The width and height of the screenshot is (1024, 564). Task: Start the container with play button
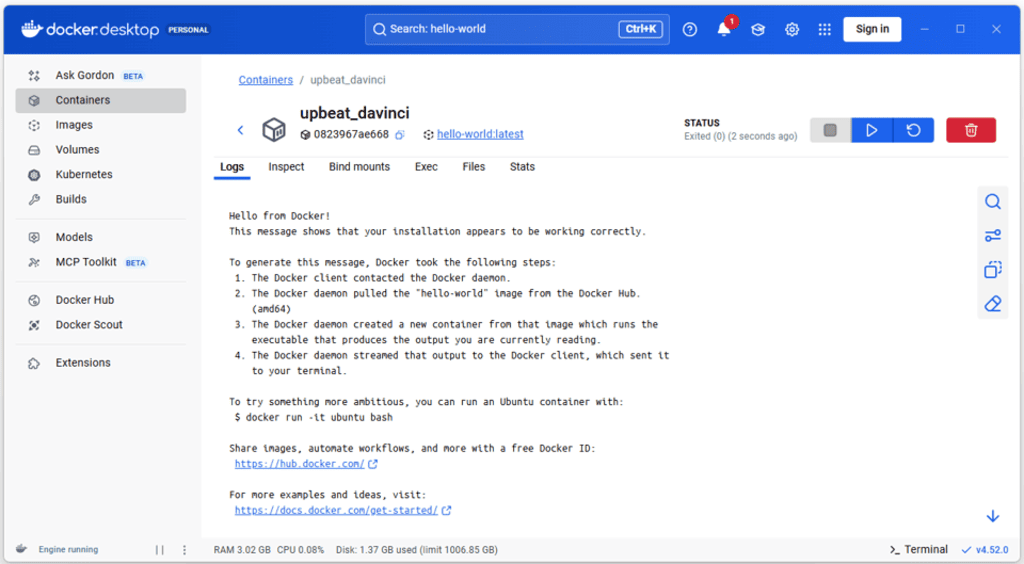tap(871, 130)
